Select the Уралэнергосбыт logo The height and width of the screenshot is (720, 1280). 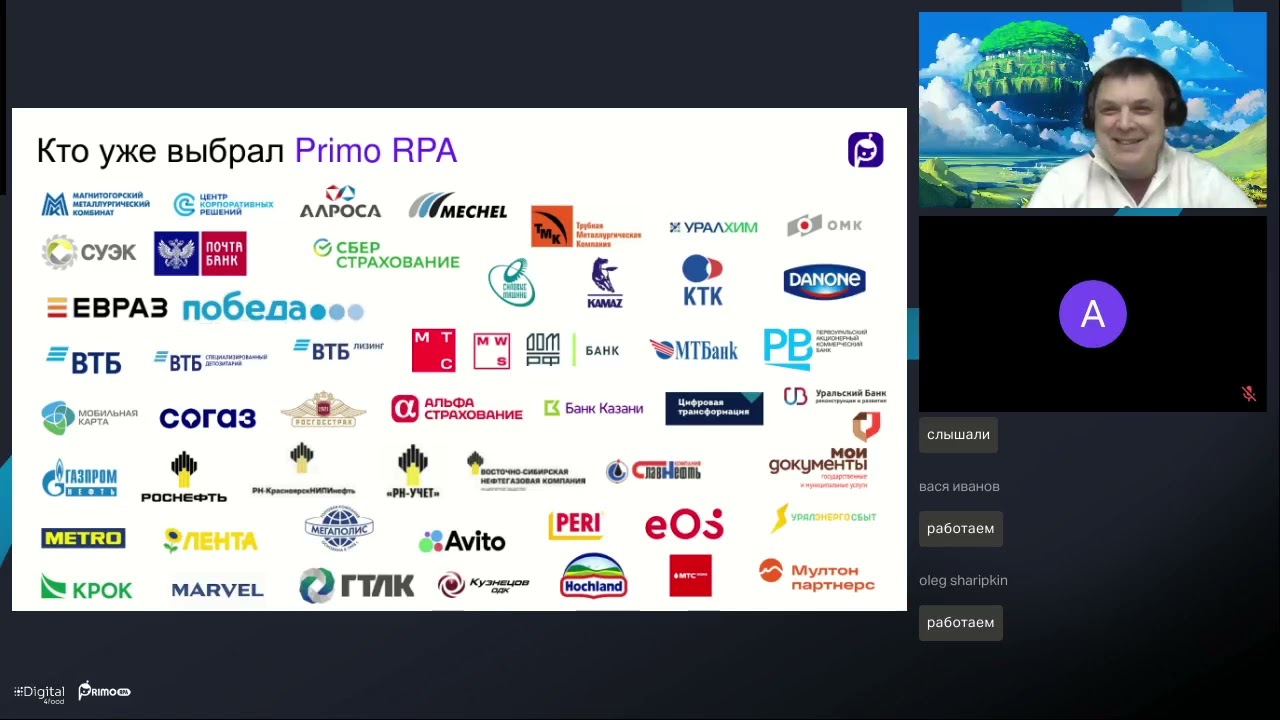pyautogui.click(x=824, y=517)
